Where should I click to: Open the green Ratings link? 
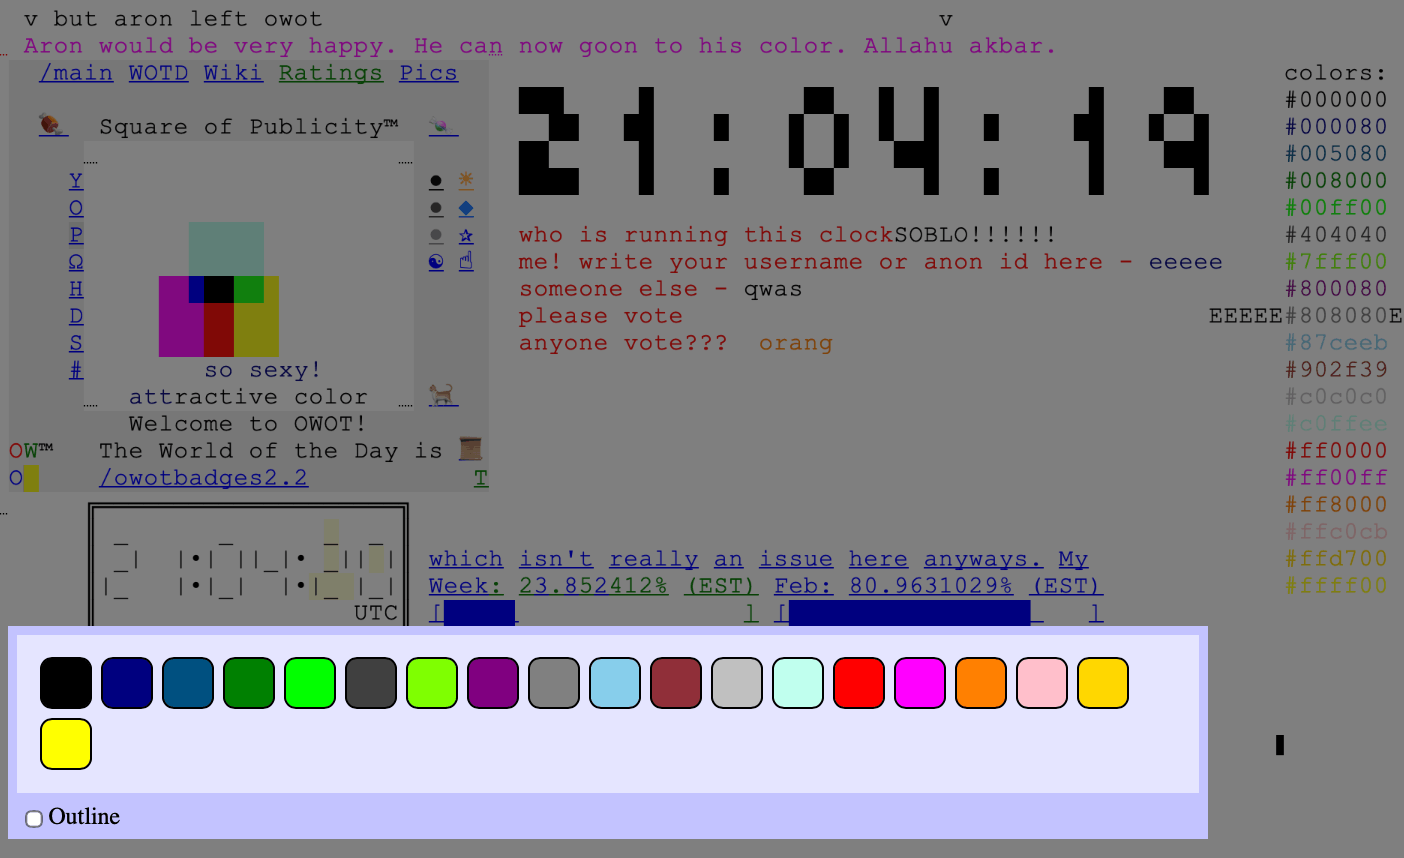330,73
